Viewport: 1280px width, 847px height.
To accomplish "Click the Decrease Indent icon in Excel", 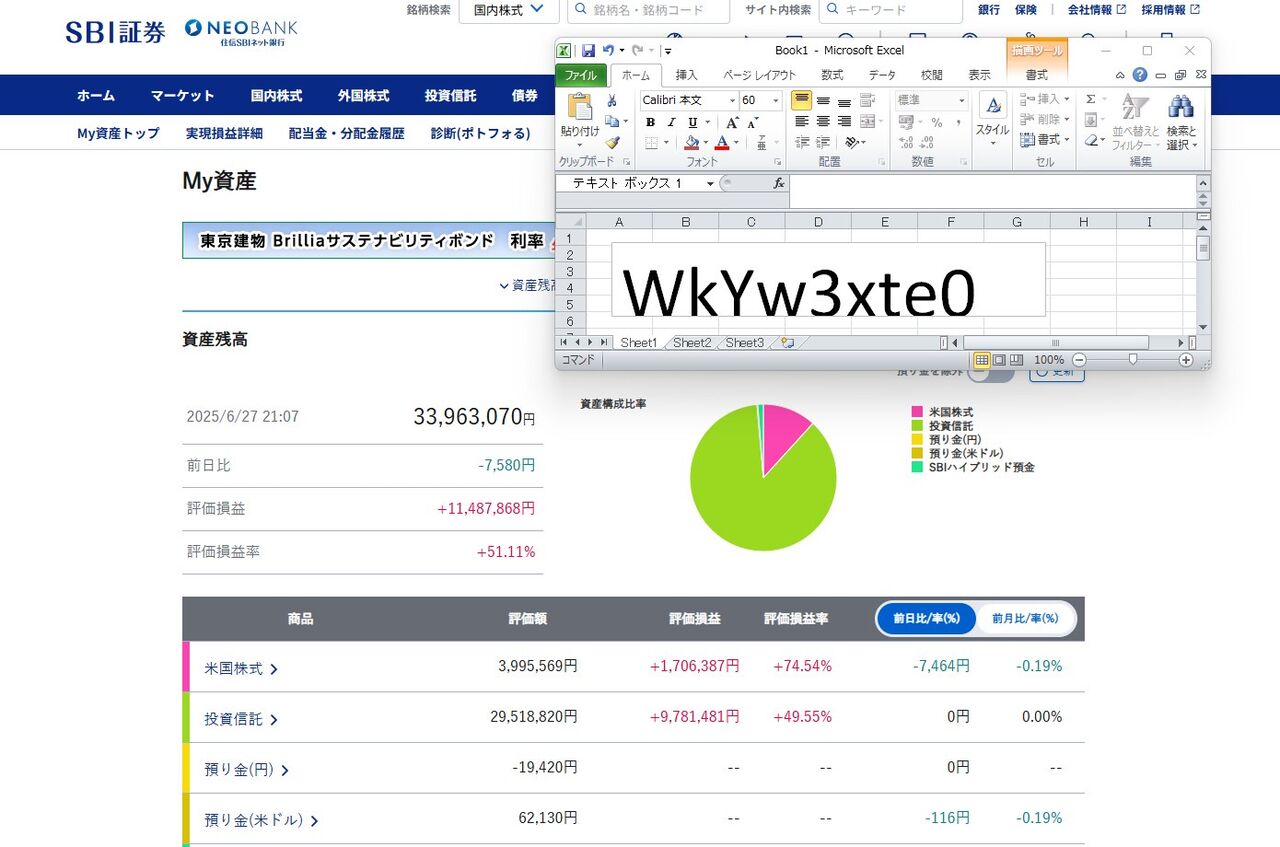I will tap(802, 143).
